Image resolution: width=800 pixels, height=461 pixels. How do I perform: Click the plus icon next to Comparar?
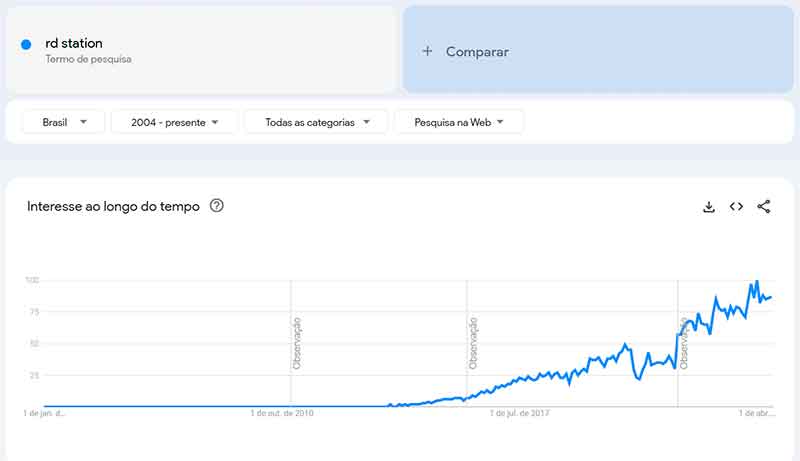[x=428, y=51]
